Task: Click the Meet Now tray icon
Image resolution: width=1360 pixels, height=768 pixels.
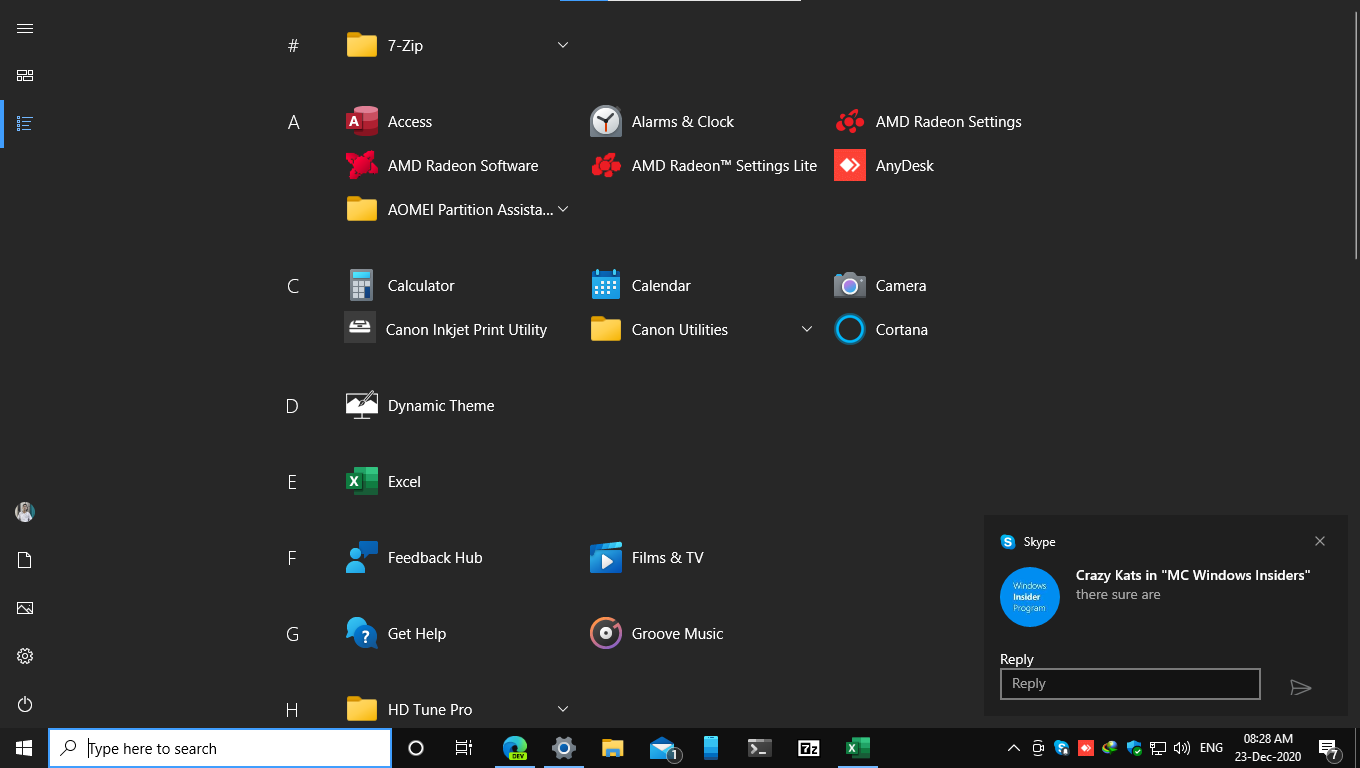Action: (1038, 748)
